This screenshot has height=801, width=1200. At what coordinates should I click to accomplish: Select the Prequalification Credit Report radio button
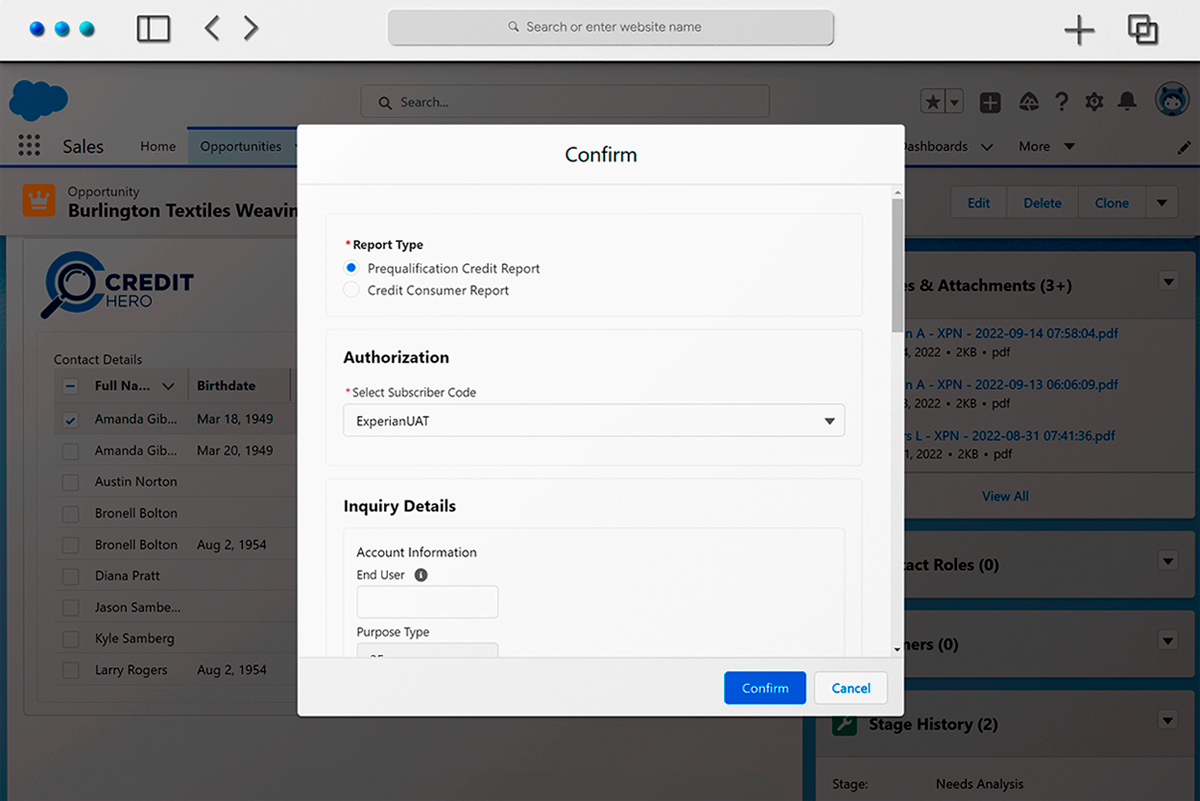[351, 267]
